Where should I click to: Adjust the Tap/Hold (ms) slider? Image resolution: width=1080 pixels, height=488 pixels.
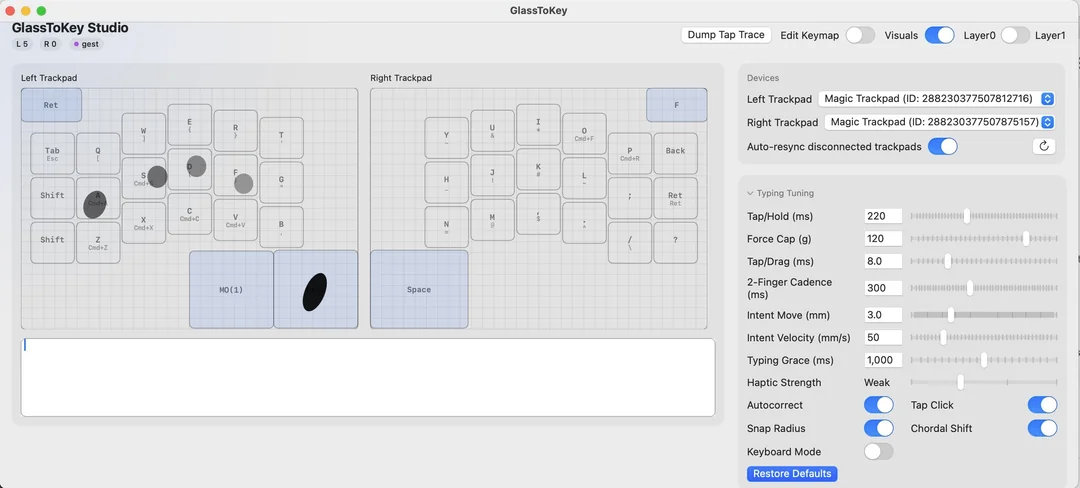point(984,216)
